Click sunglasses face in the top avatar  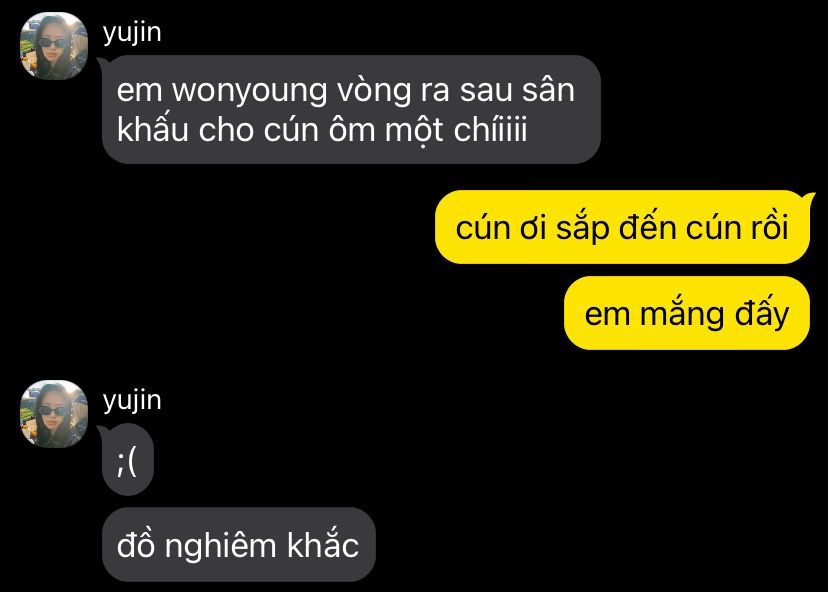coord(53,44)
